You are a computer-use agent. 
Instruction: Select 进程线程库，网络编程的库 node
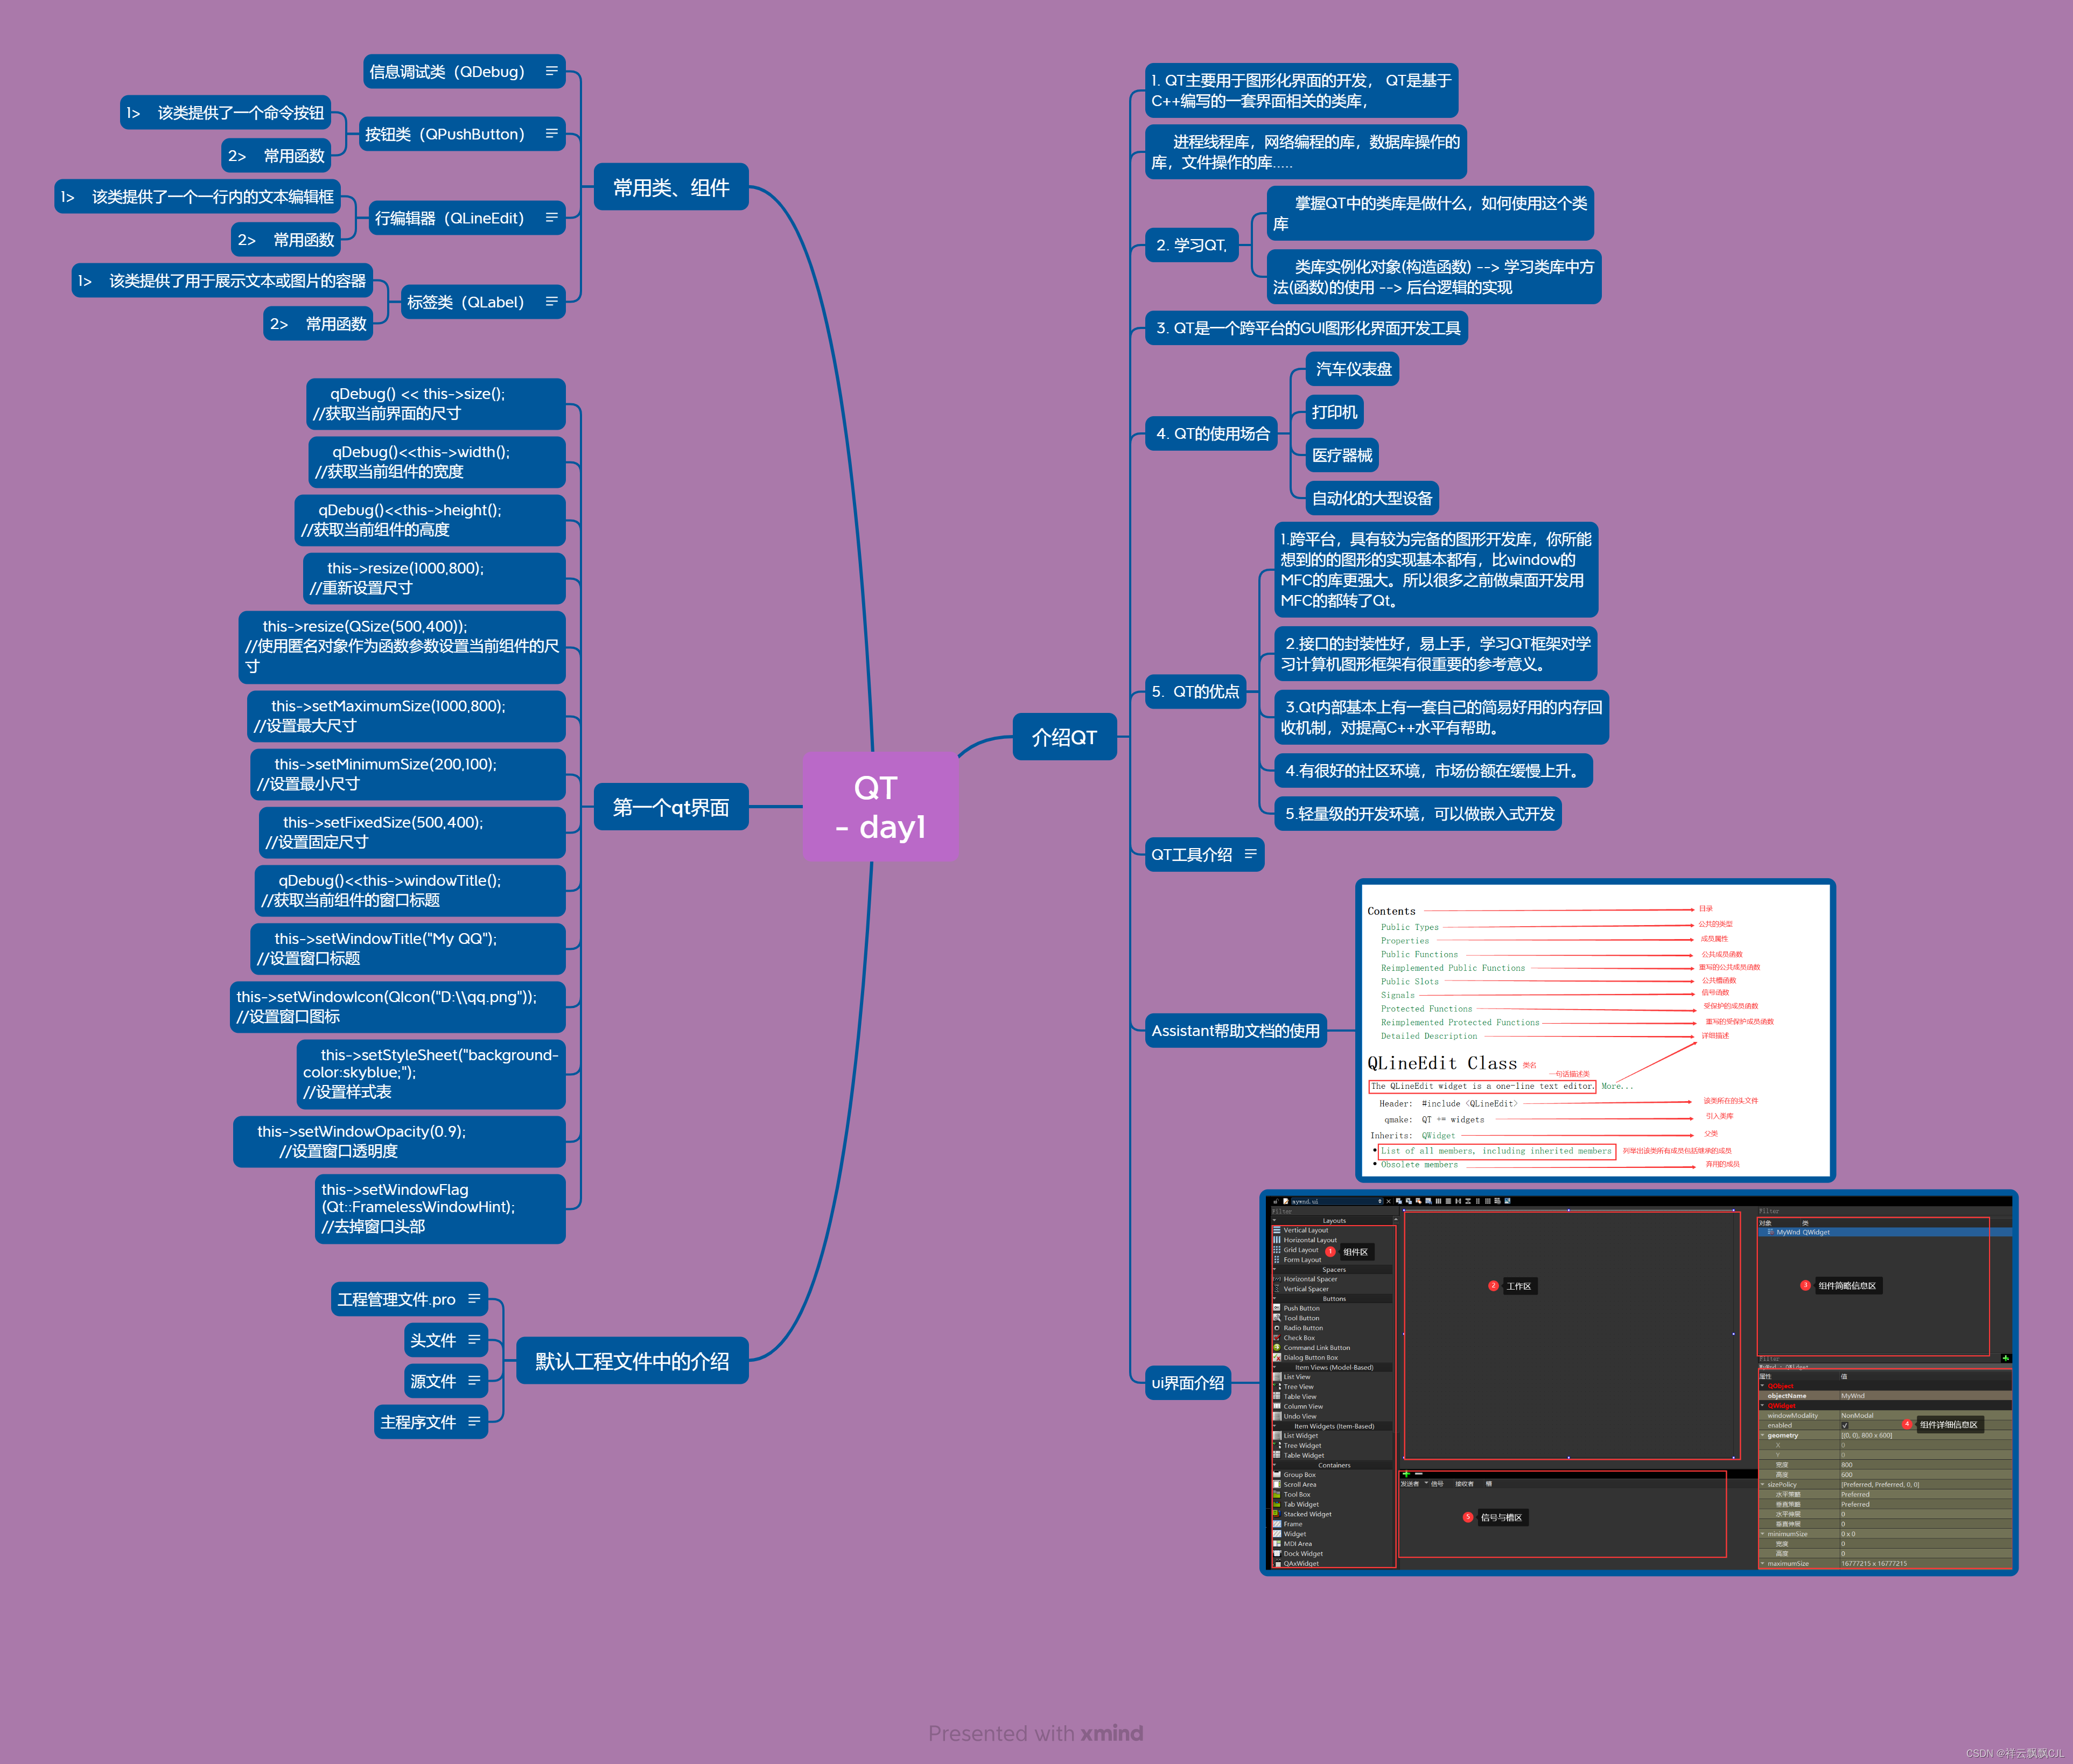tap(1305, 152)
